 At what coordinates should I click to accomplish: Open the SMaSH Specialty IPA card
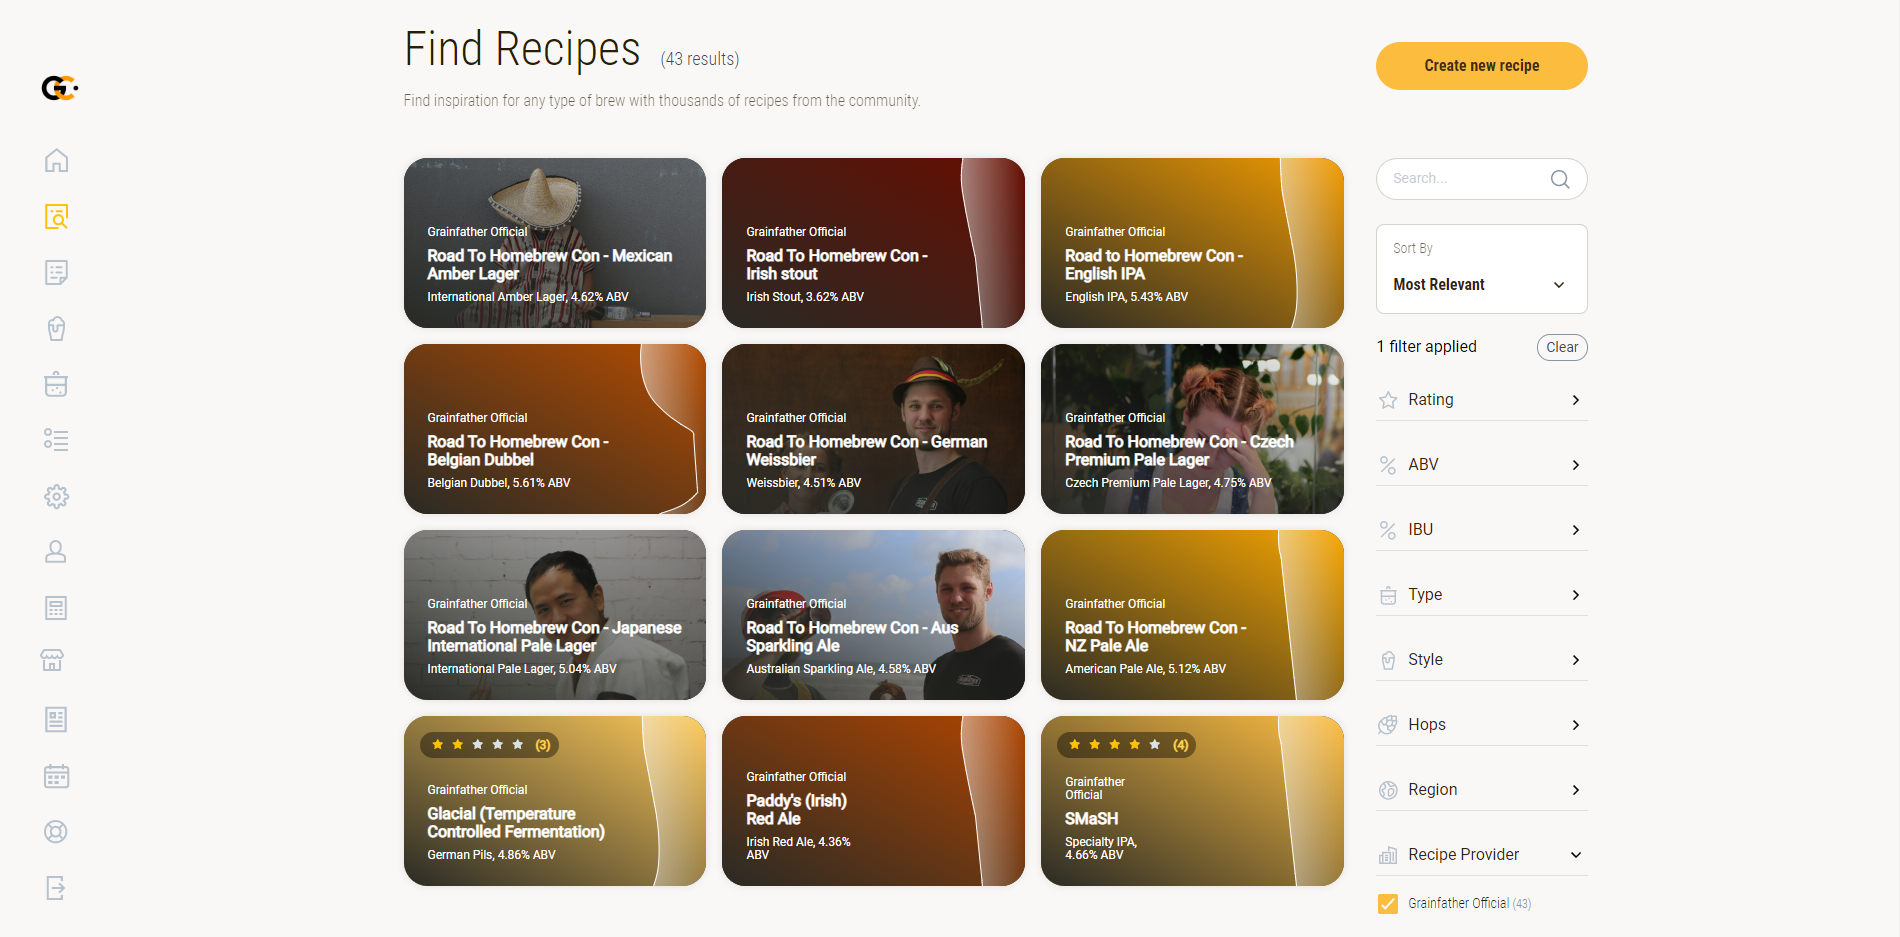tap(1192, 801)
